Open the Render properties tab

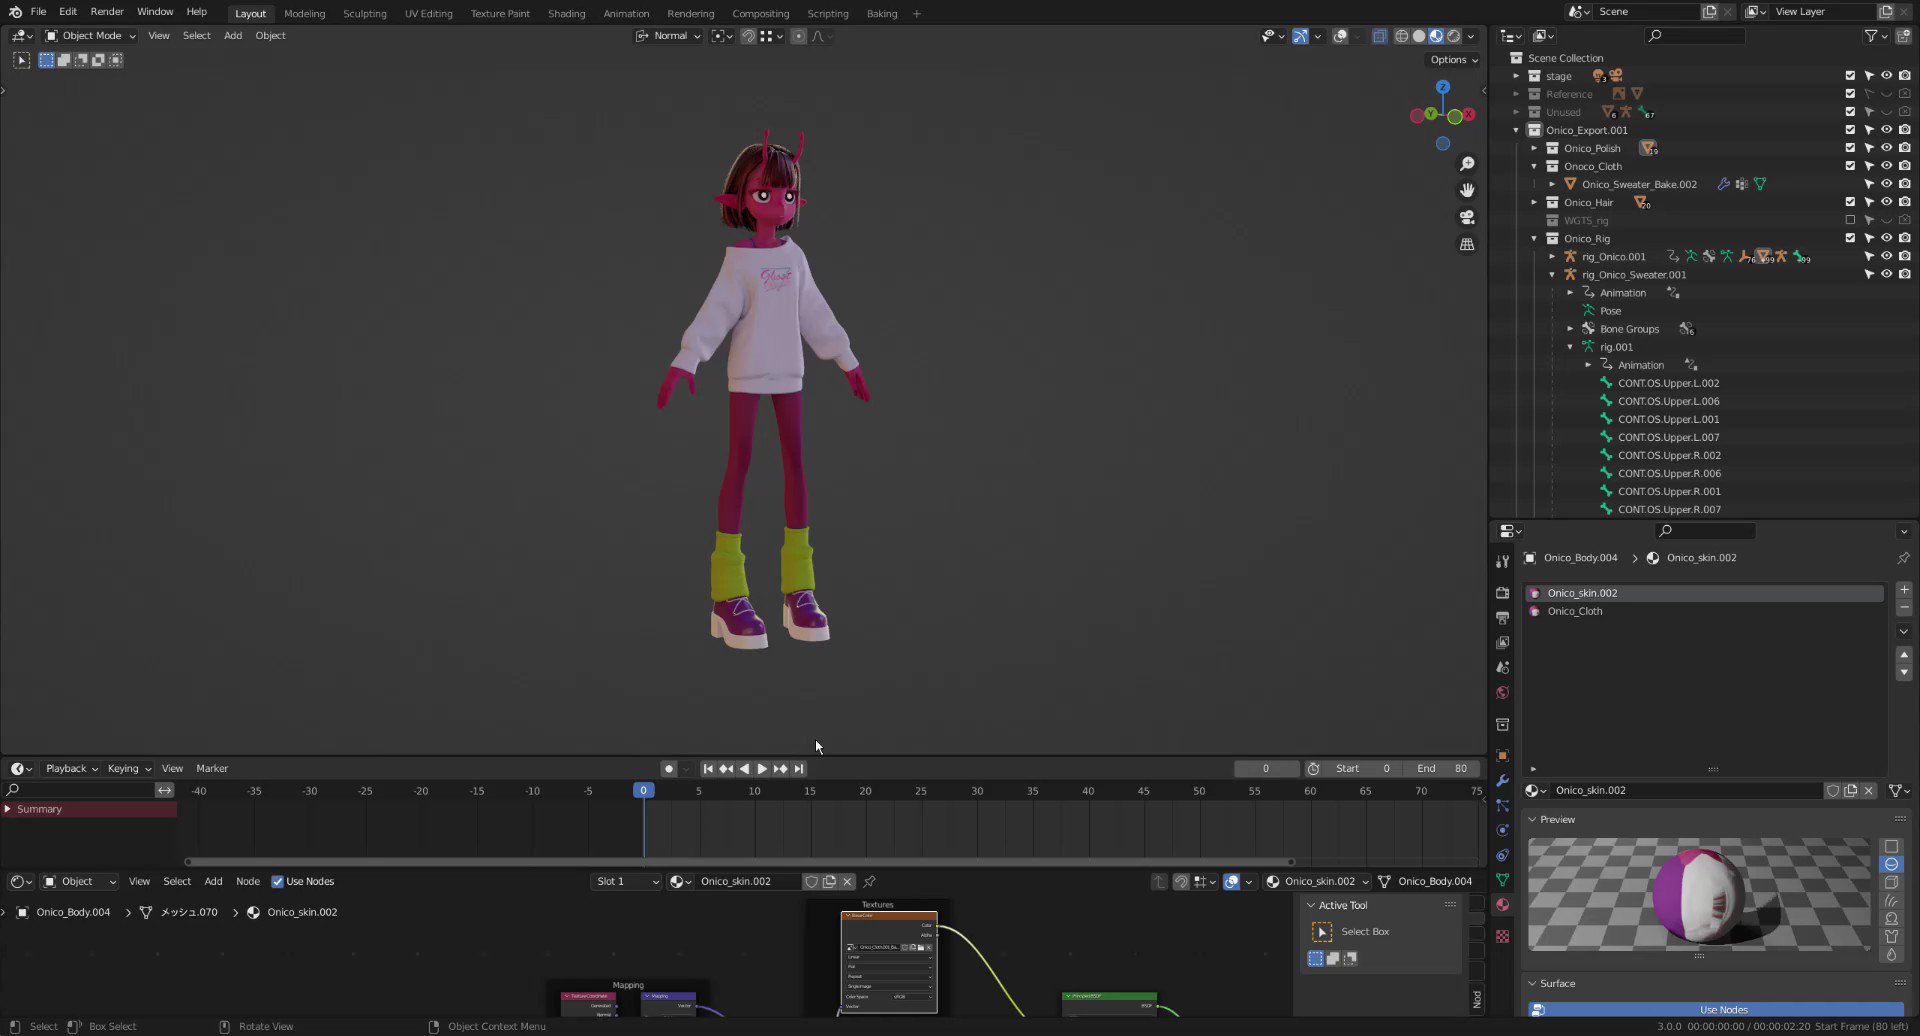(x=1502, y=593)
